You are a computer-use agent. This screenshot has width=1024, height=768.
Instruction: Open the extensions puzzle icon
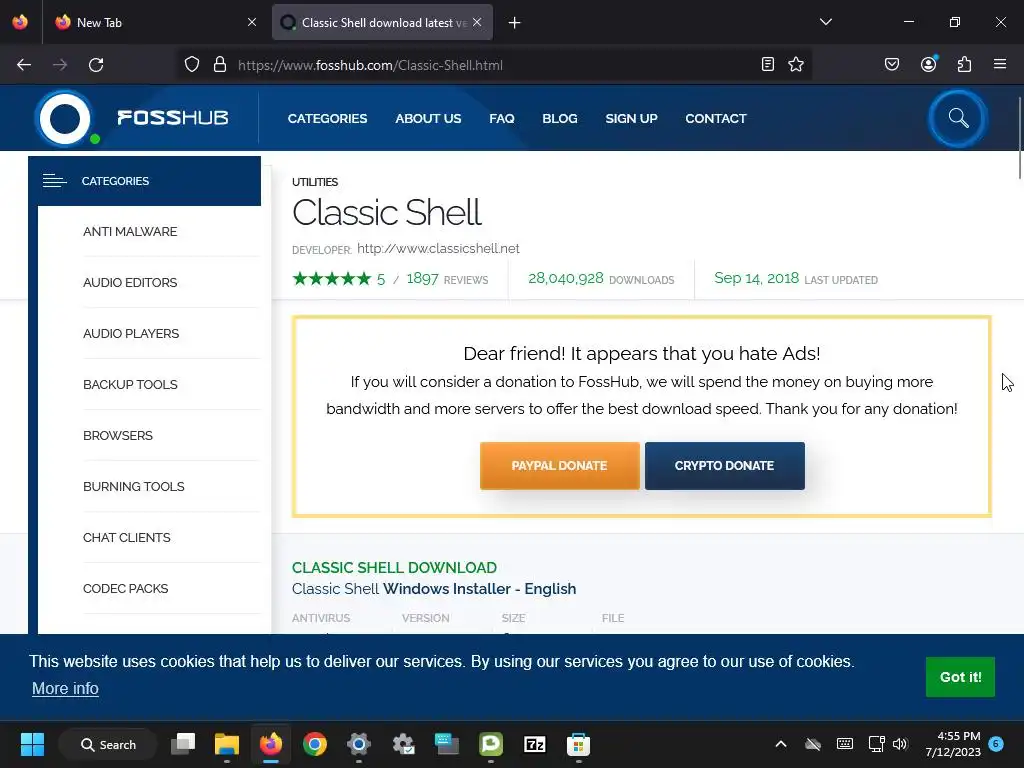click(965, 64)
